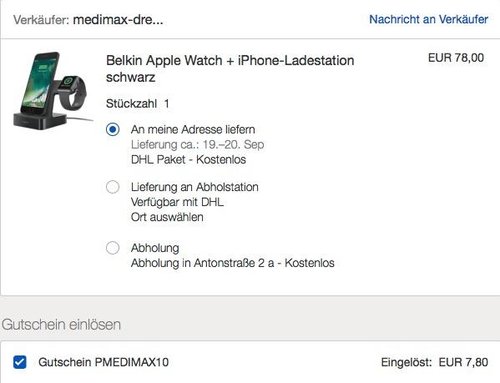Click the An meine Adresse liefern label

[x=193, y=129]
